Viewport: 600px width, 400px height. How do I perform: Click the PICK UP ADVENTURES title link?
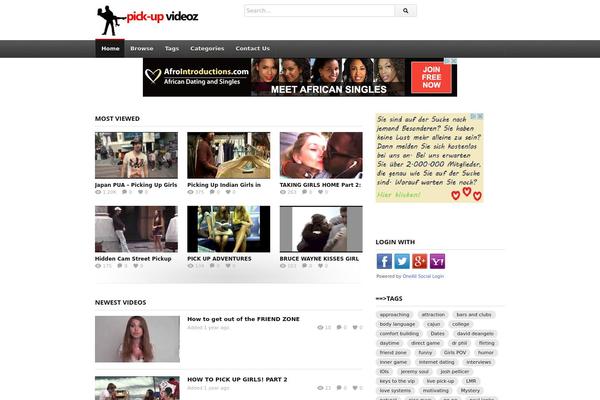(x=219, y=259)
